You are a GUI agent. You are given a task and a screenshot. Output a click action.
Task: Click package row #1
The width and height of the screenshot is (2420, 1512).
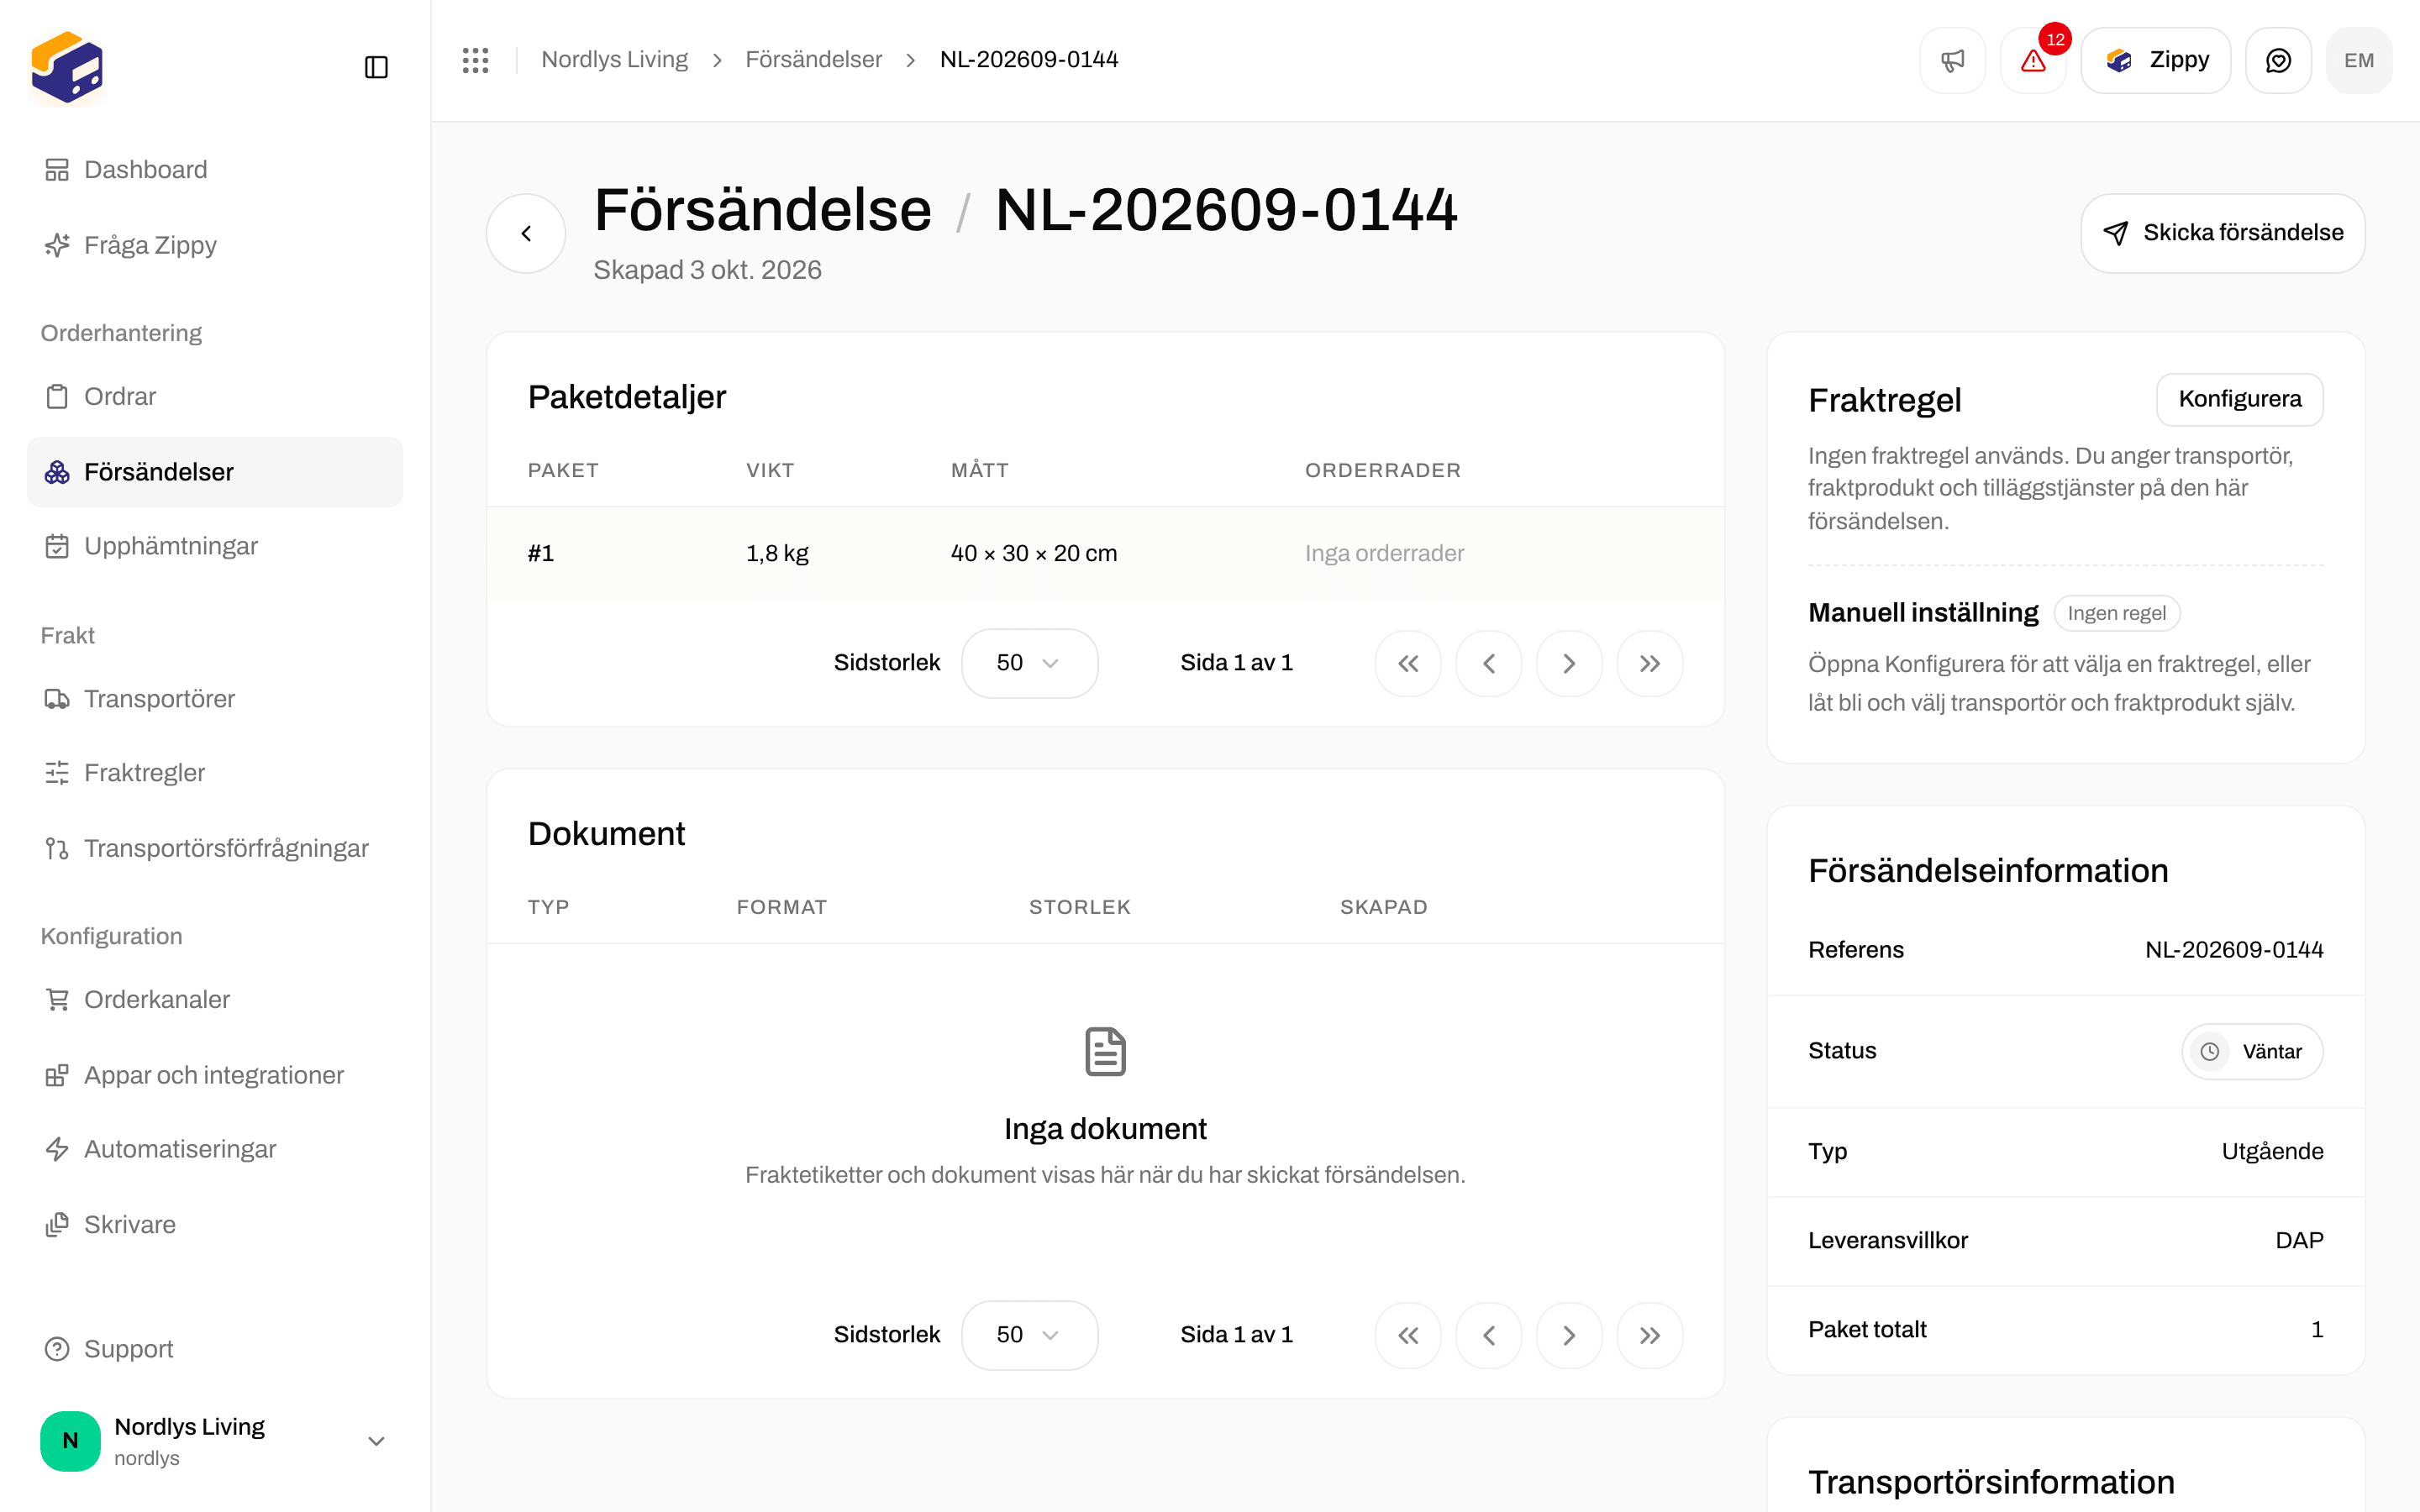(1105, 553)
